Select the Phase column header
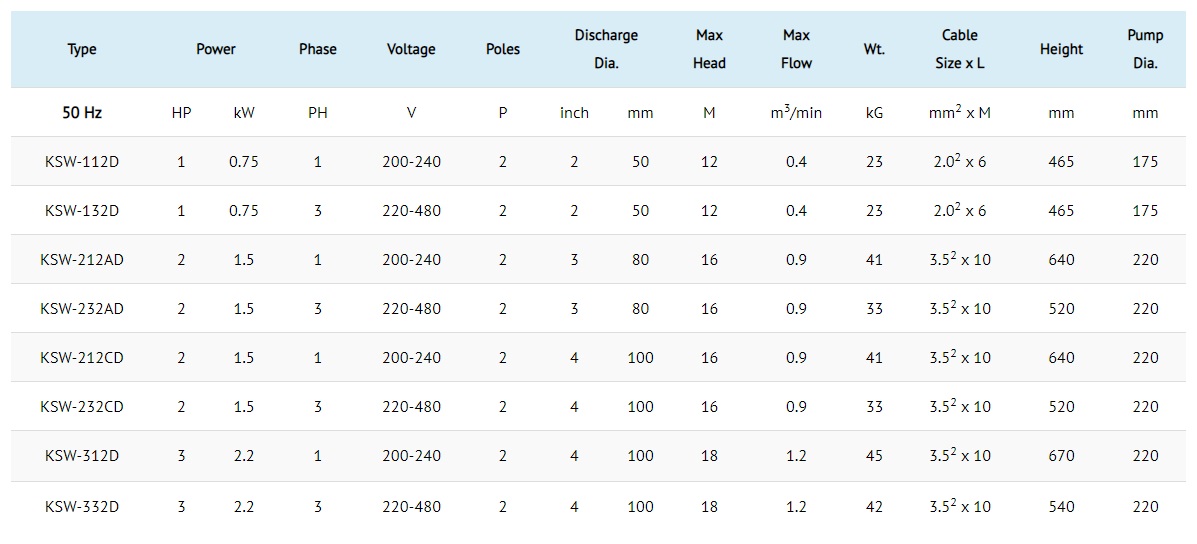 point(318,50)
